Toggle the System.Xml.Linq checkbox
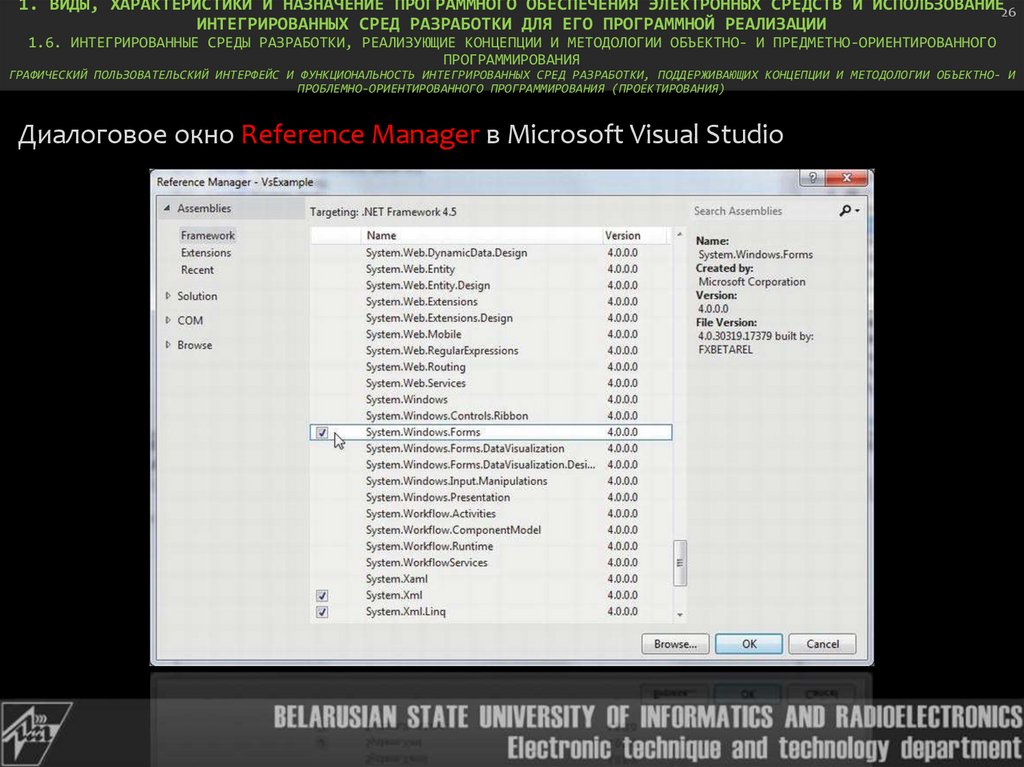 point(322,612)
